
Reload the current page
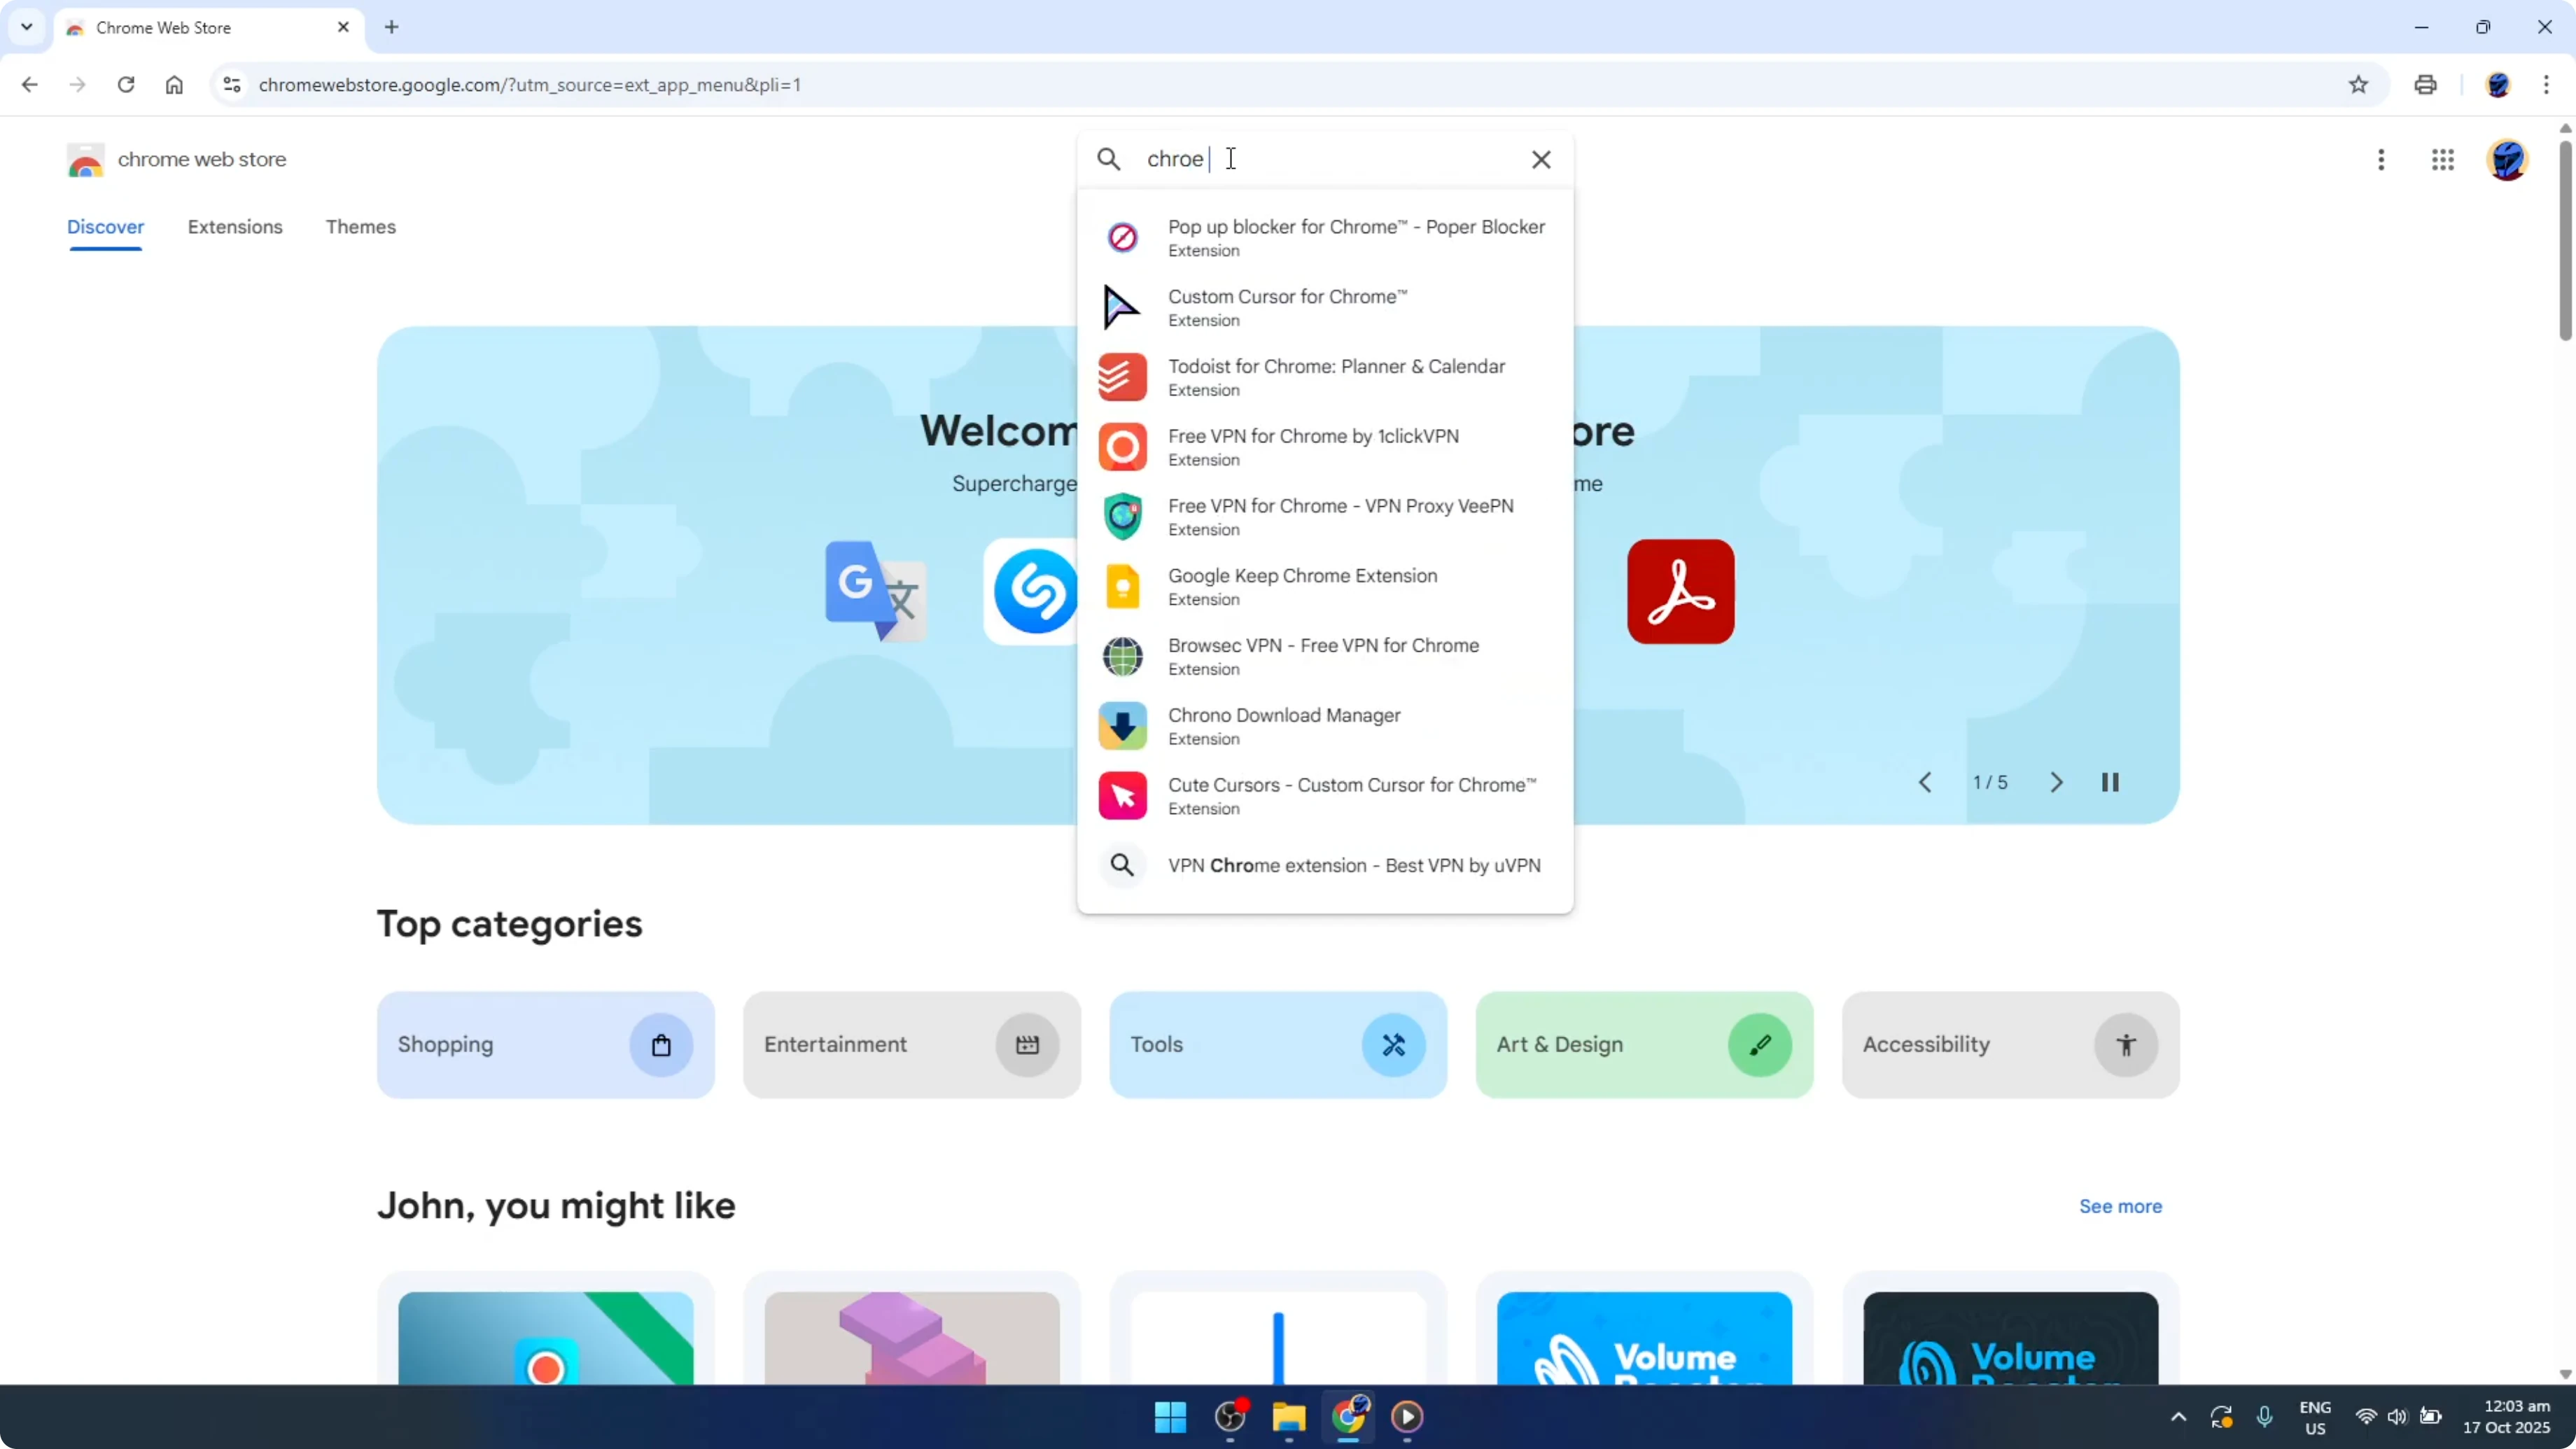[x=126, y=84]
